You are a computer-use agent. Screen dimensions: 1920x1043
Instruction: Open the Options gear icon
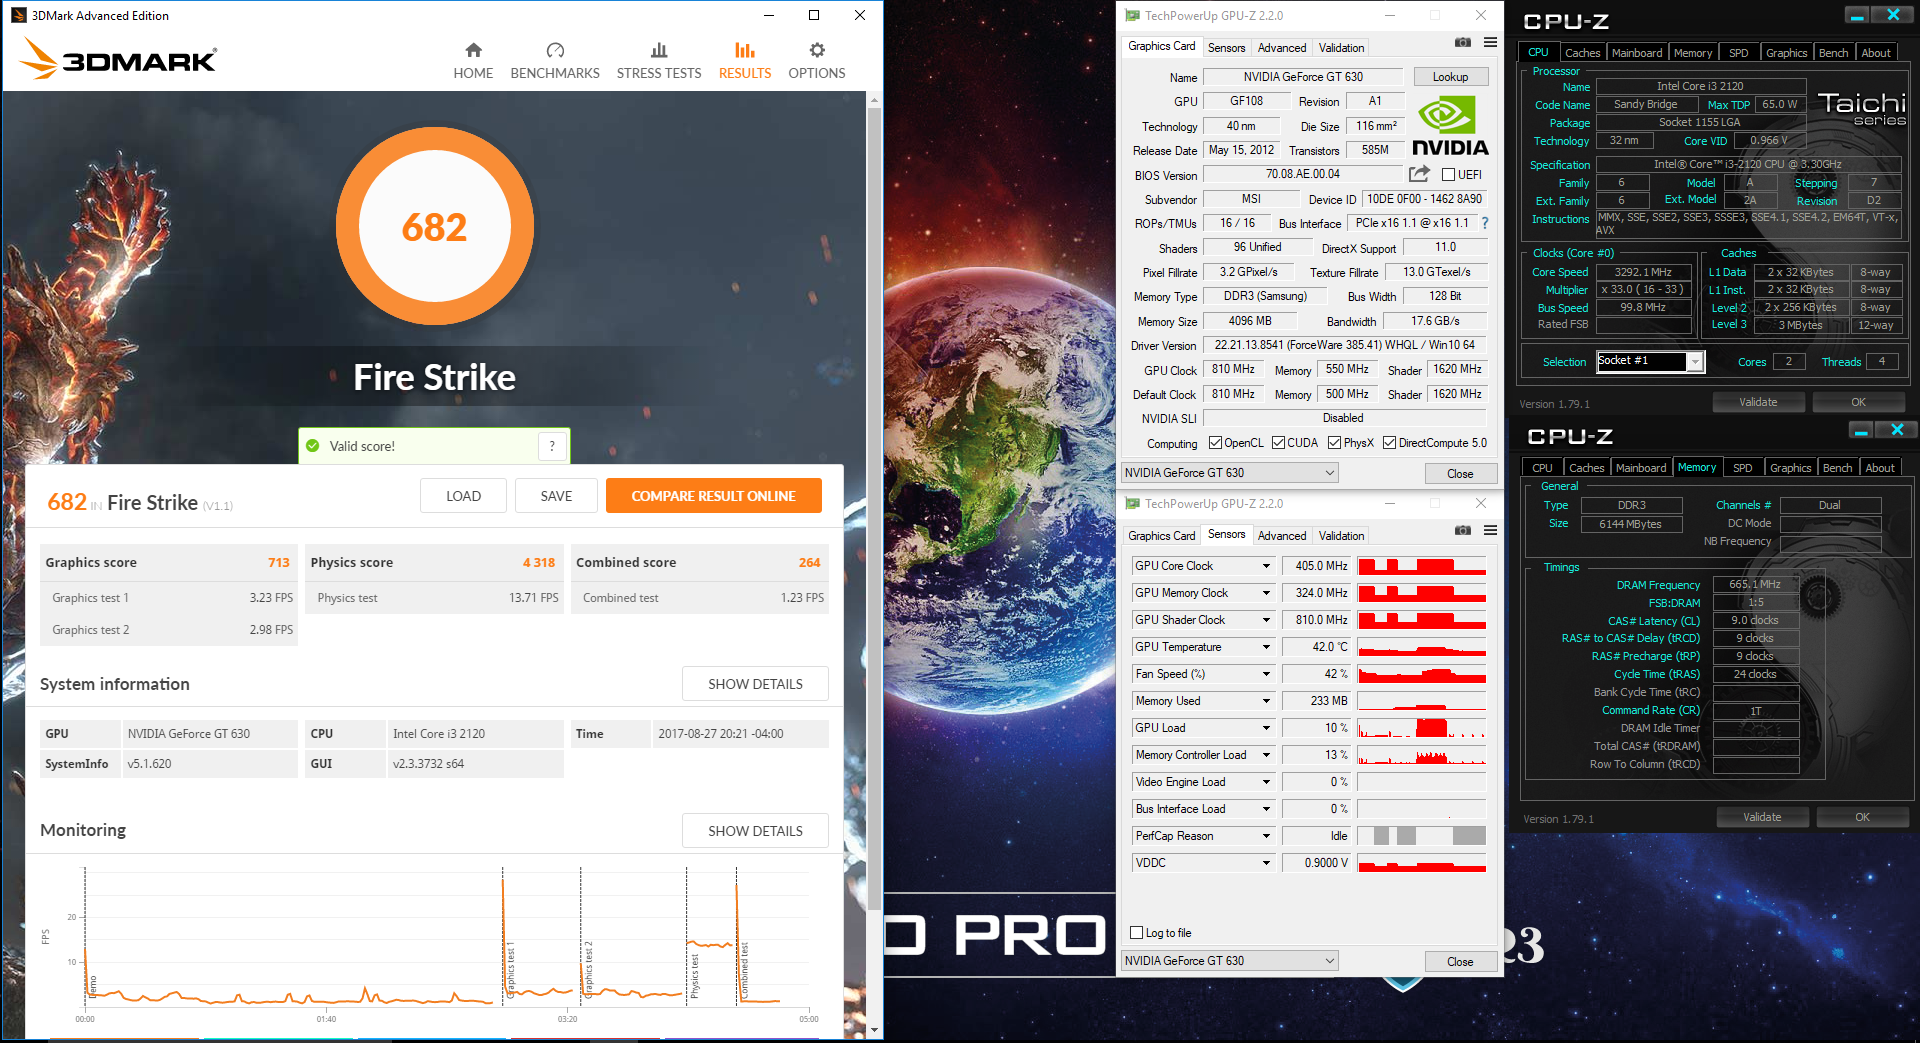(x=817, y=50)
